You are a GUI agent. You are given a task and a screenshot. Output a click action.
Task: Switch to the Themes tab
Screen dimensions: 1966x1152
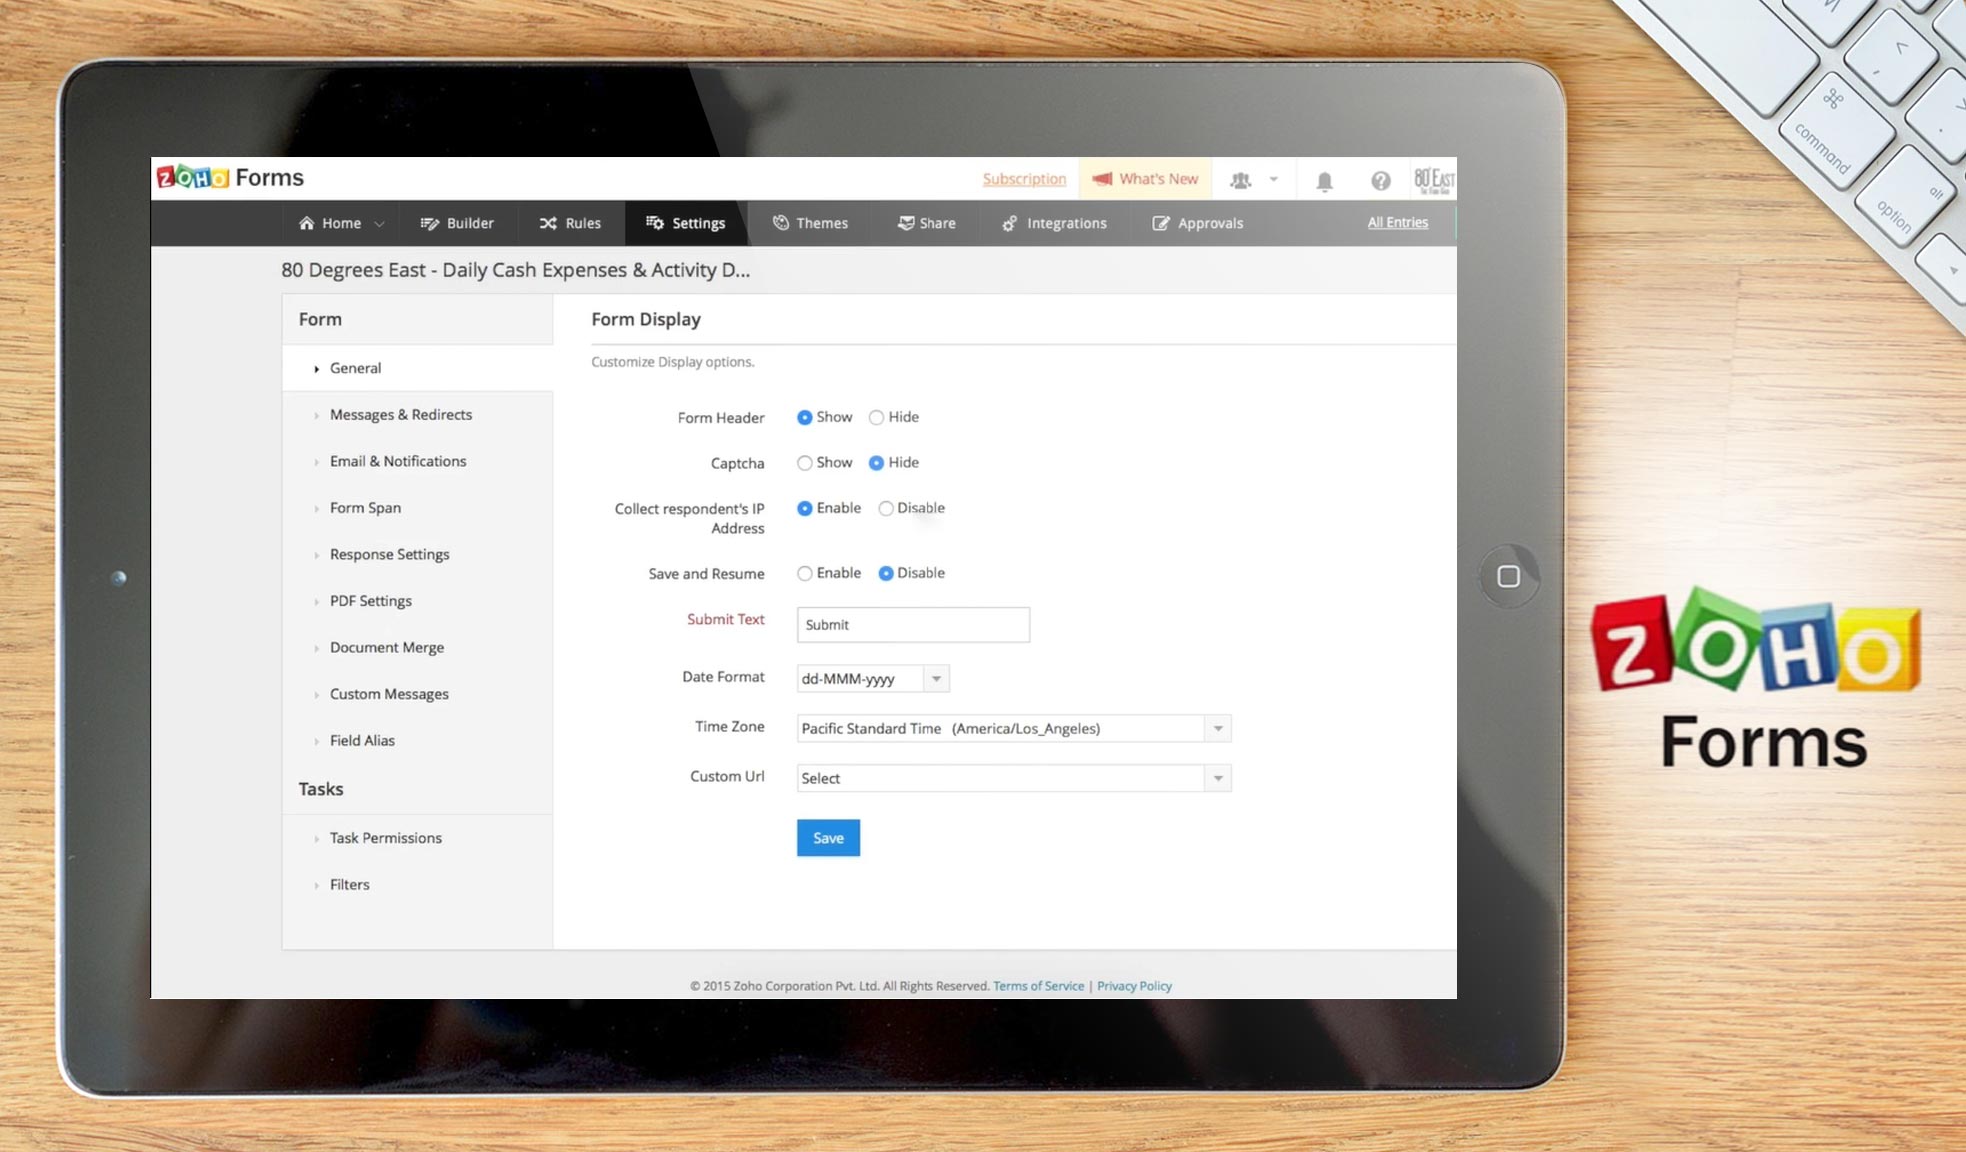click(x=810, y=223)
